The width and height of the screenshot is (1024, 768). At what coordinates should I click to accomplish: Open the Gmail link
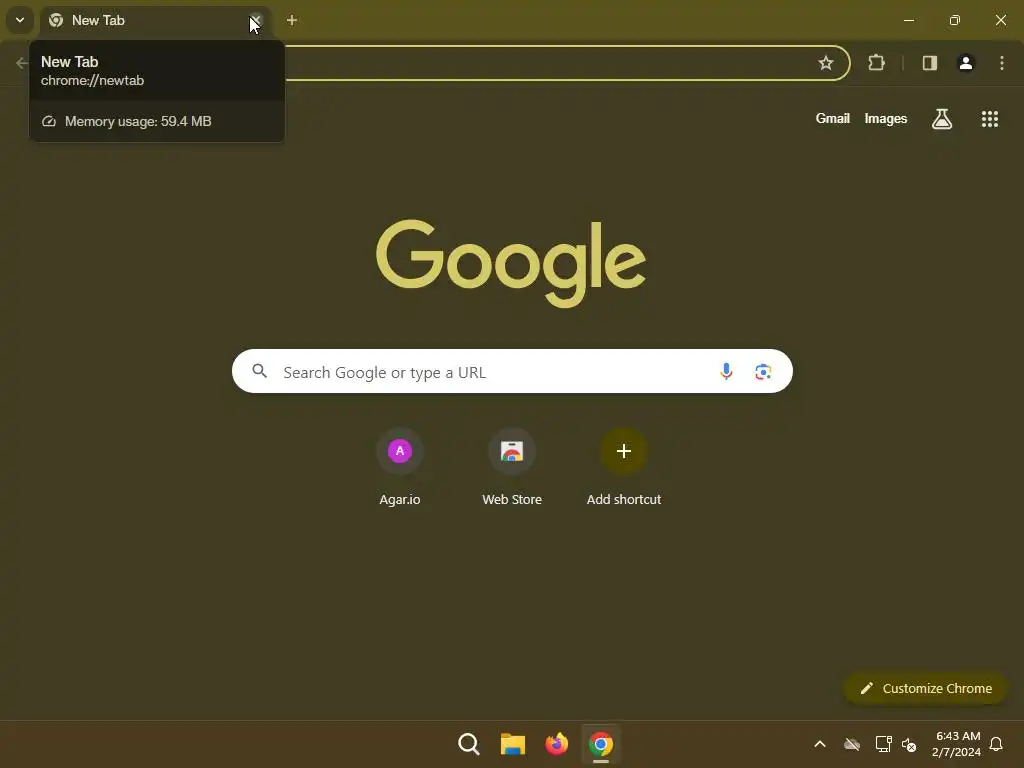click(x=833, y=118)
